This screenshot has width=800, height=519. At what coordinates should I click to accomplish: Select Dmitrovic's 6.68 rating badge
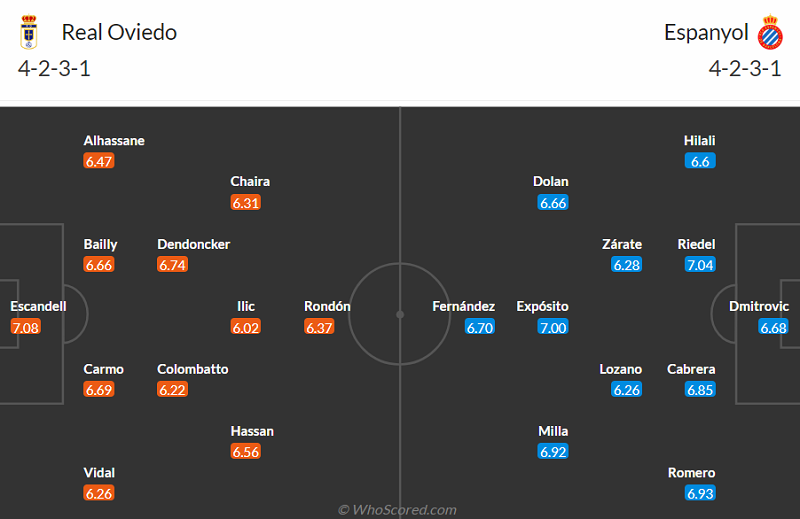click(773, 327)
